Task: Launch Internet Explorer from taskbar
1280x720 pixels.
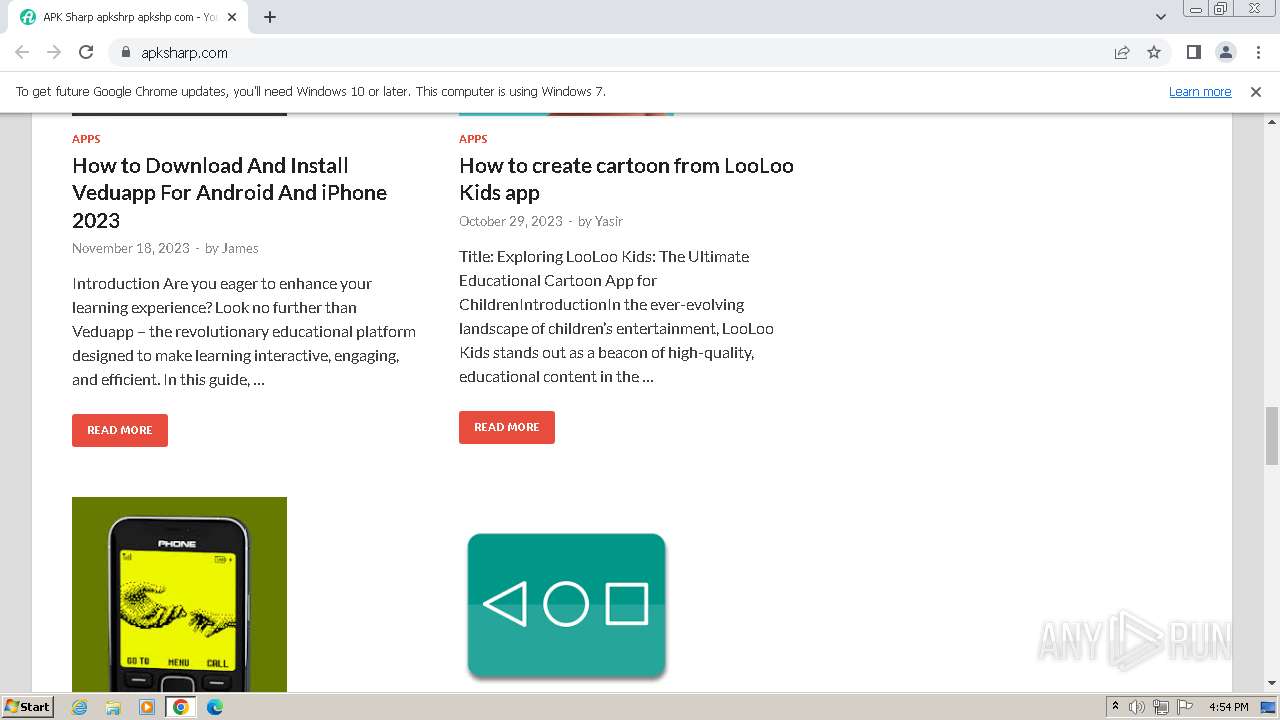Action: tap(80, 707)
